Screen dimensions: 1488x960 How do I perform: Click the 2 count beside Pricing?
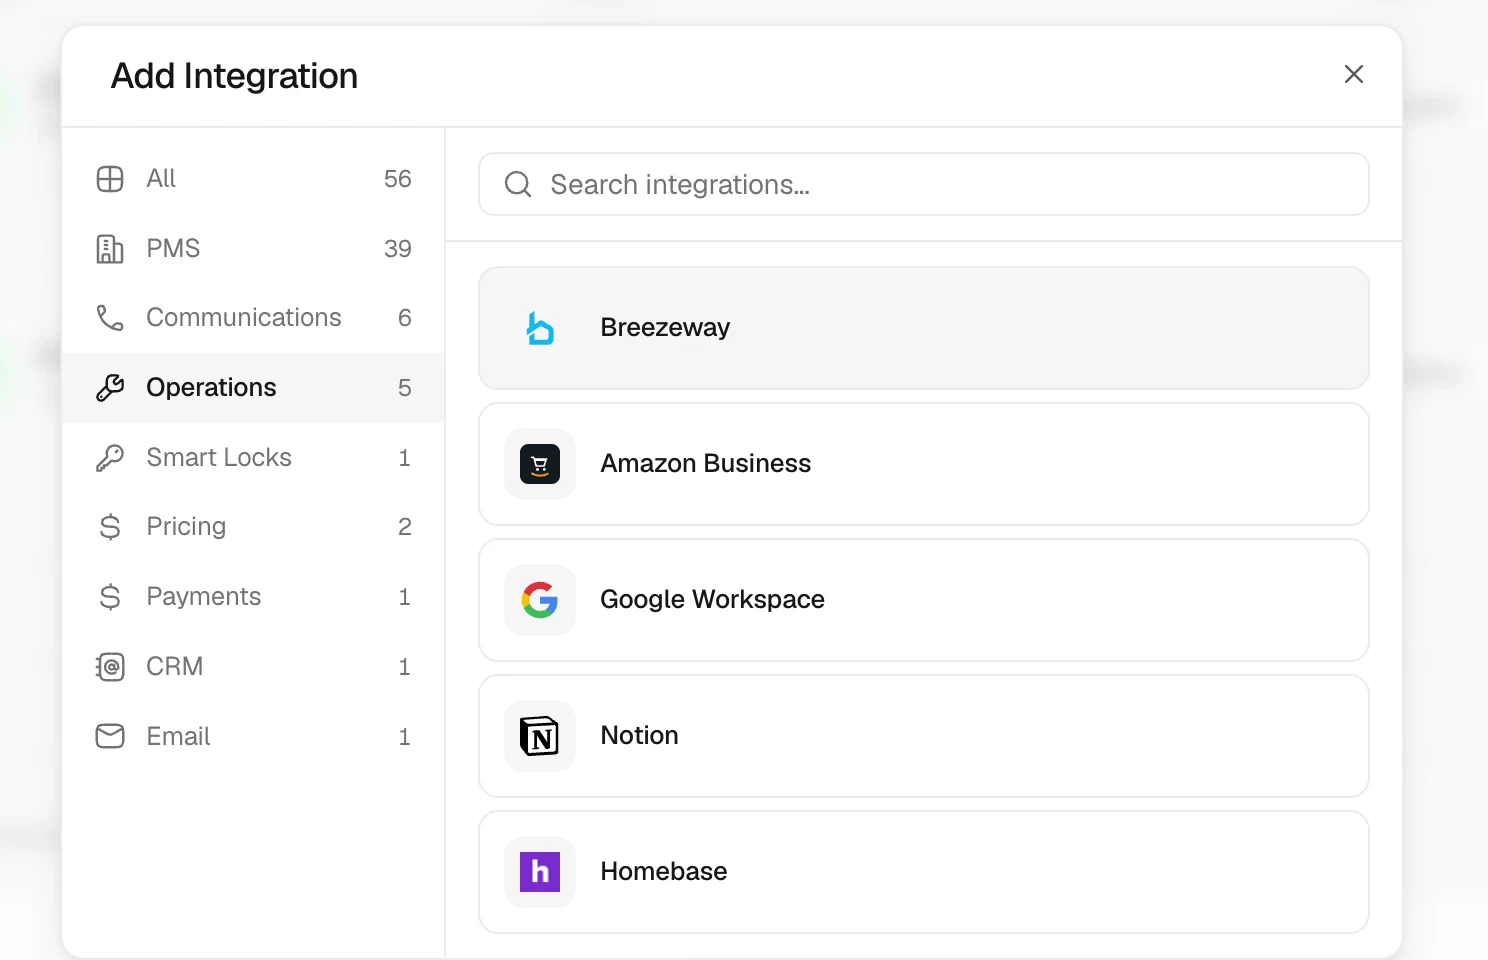[405, 527]
